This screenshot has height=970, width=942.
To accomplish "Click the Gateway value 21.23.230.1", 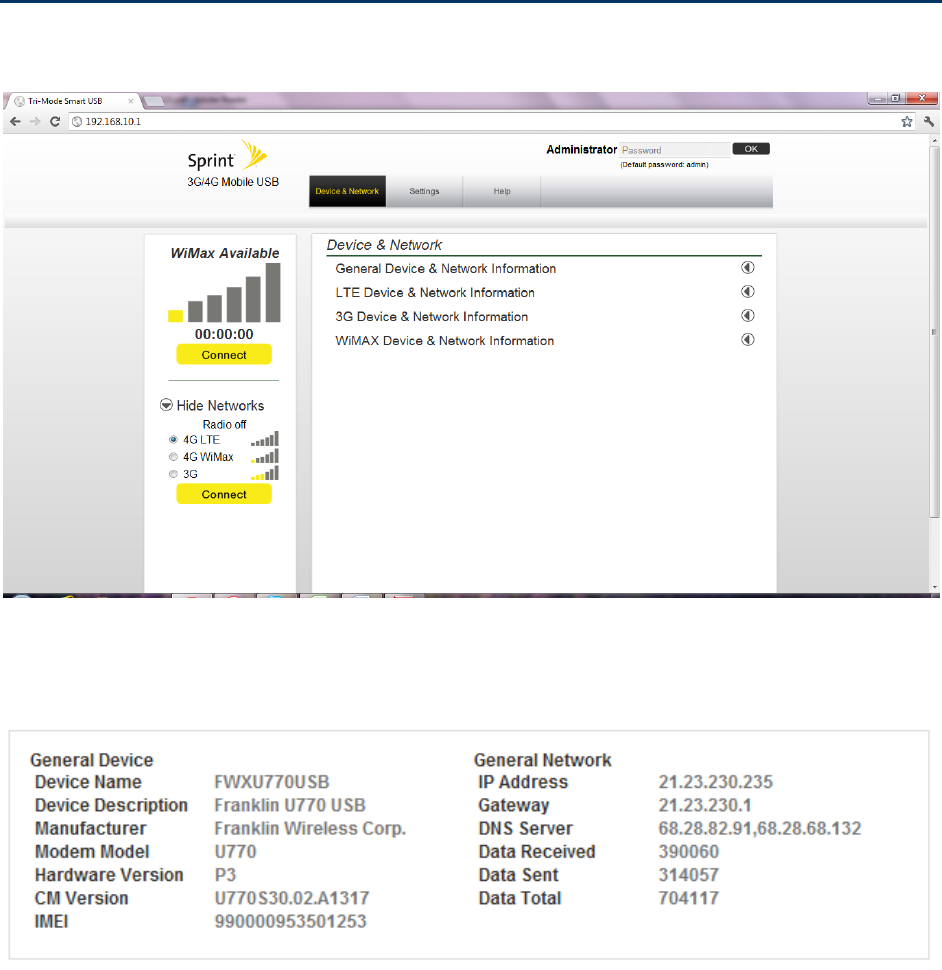I will (x=704, y=805).
